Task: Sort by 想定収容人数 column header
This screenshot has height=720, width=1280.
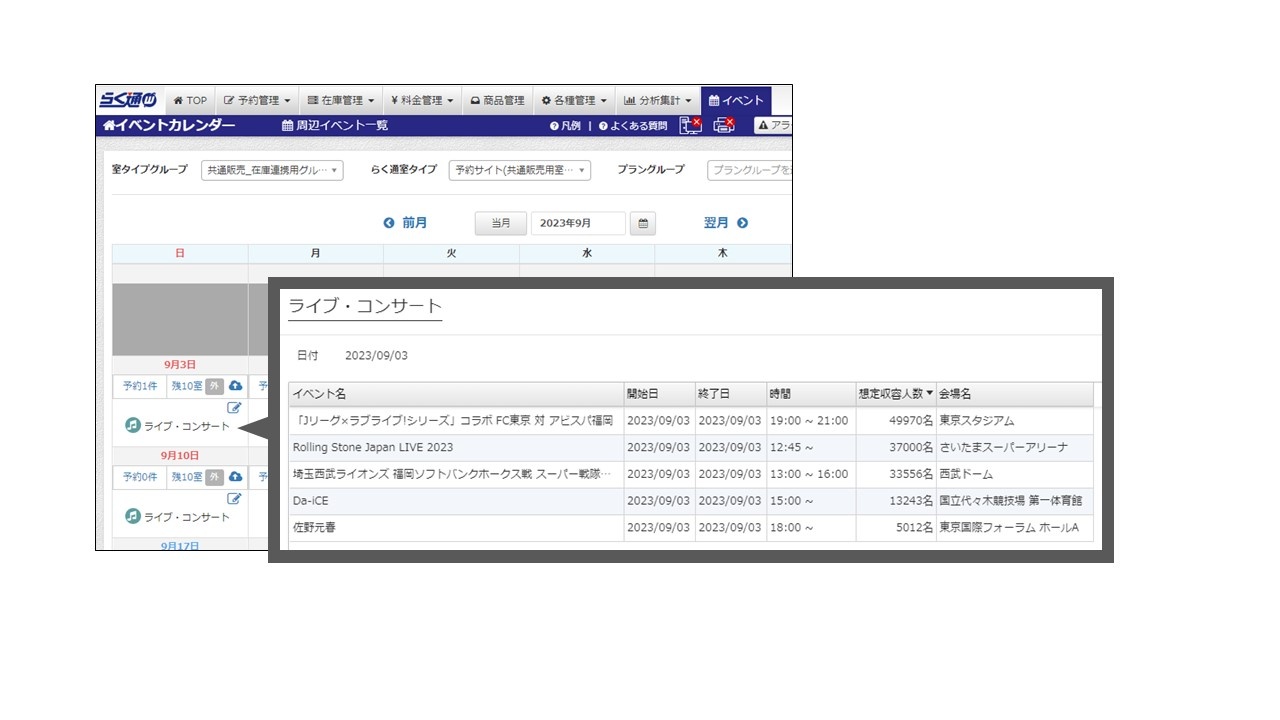Action: tap(895, 394)
